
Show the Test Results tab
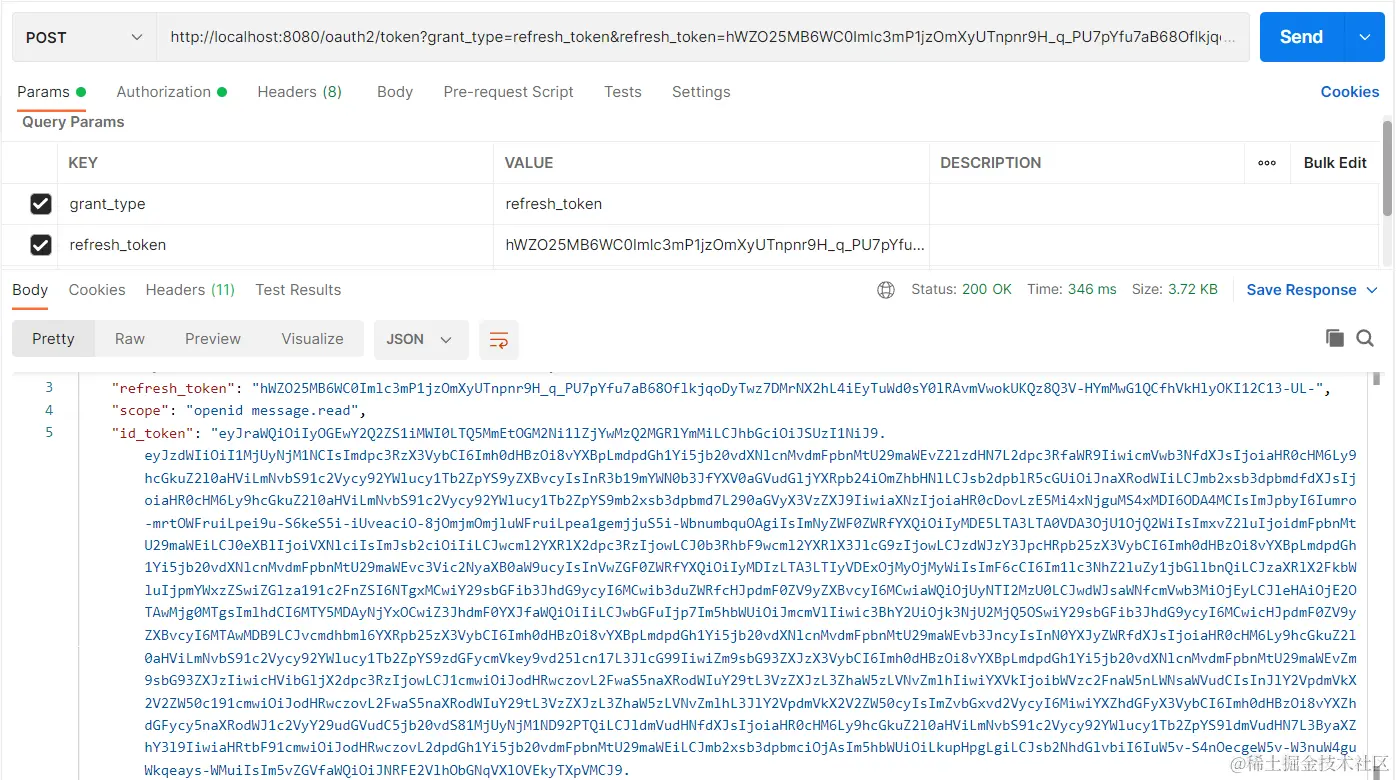[x=298, y=290]
